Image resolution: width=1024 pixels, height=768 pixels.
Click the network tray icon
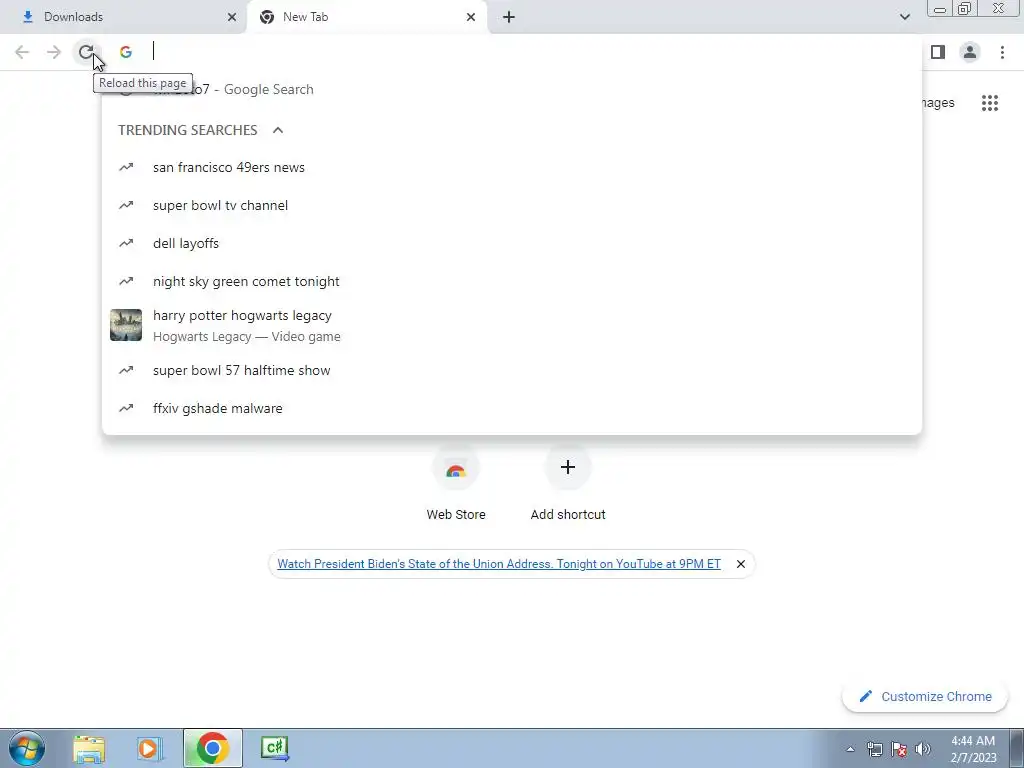[874, 749]
